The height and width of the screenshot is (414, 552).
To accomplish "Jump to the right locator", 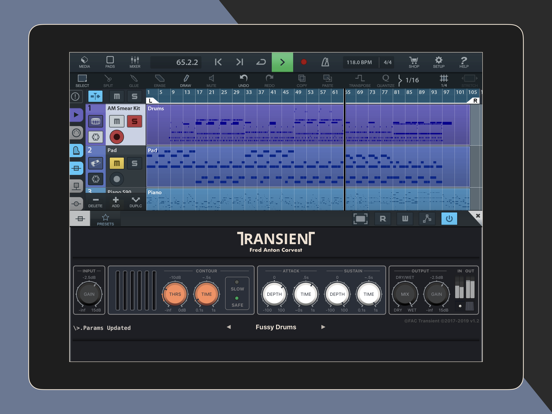I will 240,62.
